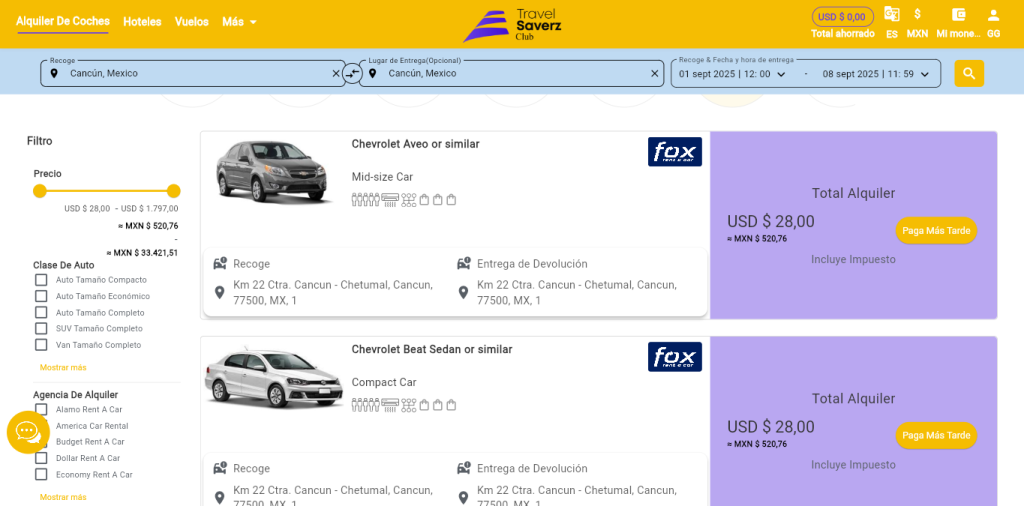Click the Chevrolet Beat Sedan car photo
This screenshot has width=1024, height=506.
pos(274,378)
